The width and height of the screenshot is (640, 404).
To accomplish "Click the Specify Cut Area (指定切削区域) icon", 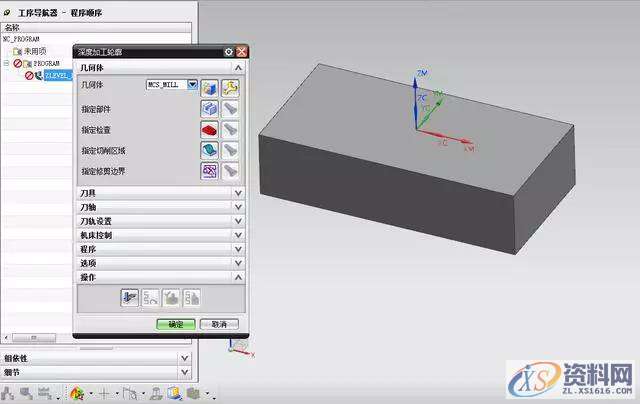I will click(210, 150).
